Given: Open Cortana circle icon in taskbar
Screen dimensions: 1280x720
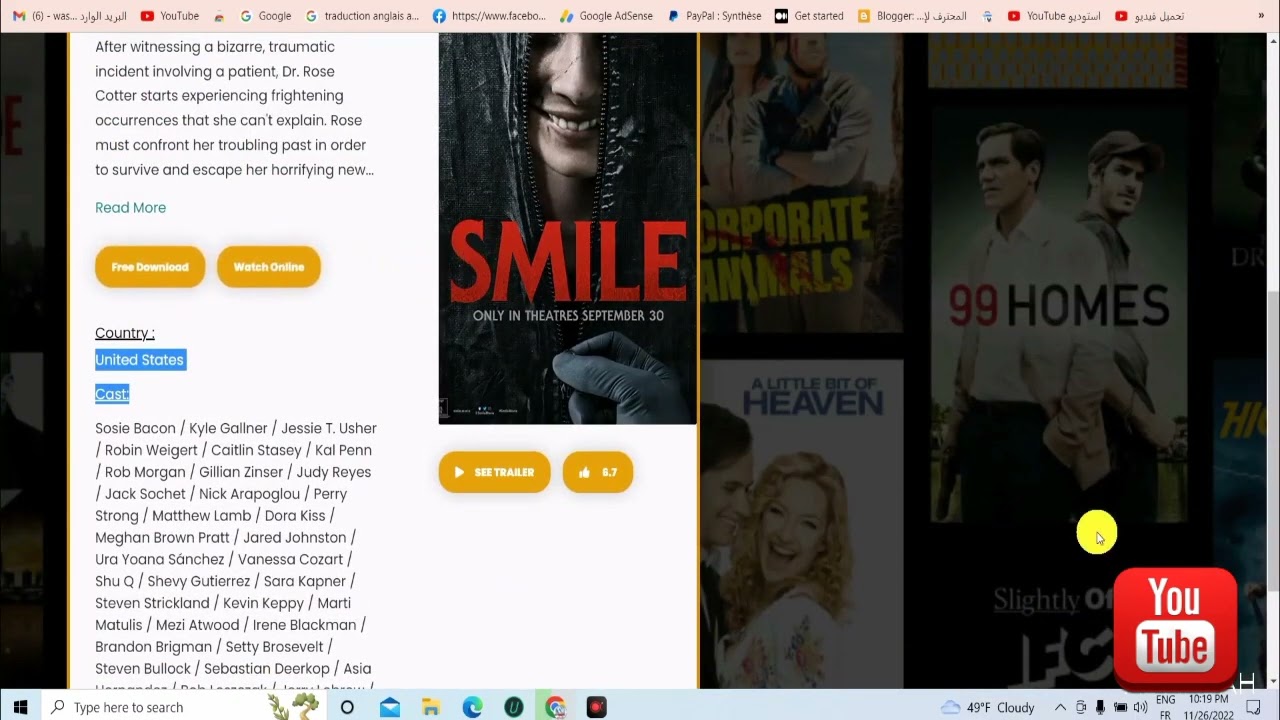Looking at the screenshot, I should (347, 707).
